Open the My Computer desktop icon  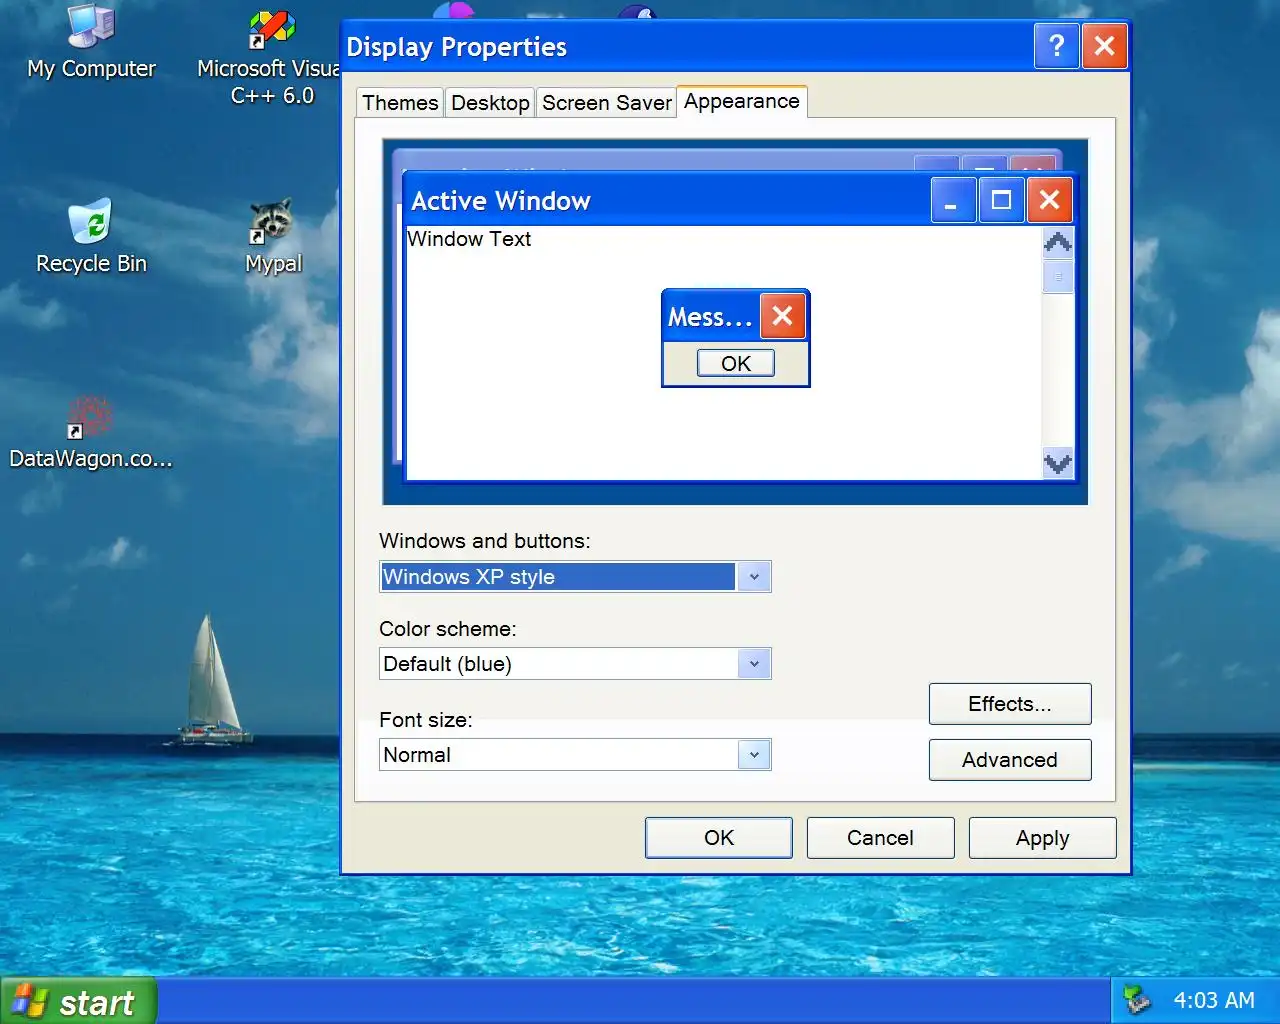pos(91,42)
